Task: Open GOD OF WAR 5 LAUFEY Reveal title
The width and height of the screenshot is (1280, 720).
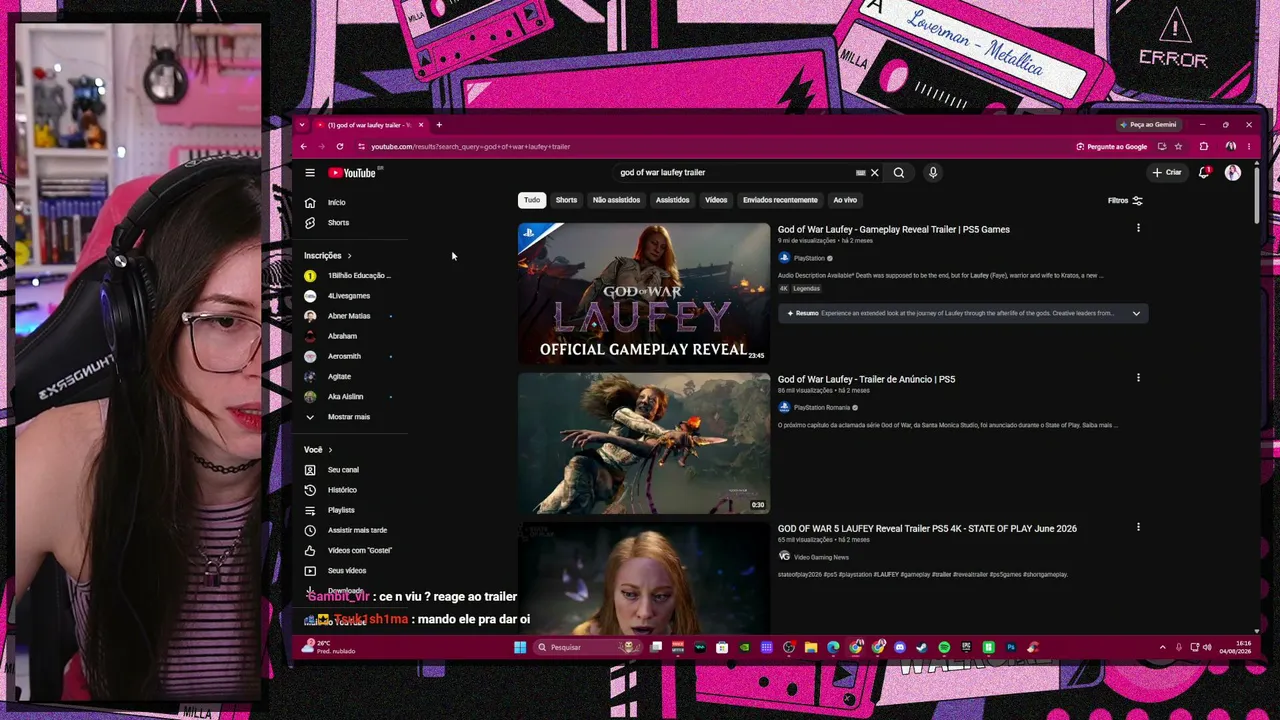Action: pyautogui.click(x=927, y=528)
